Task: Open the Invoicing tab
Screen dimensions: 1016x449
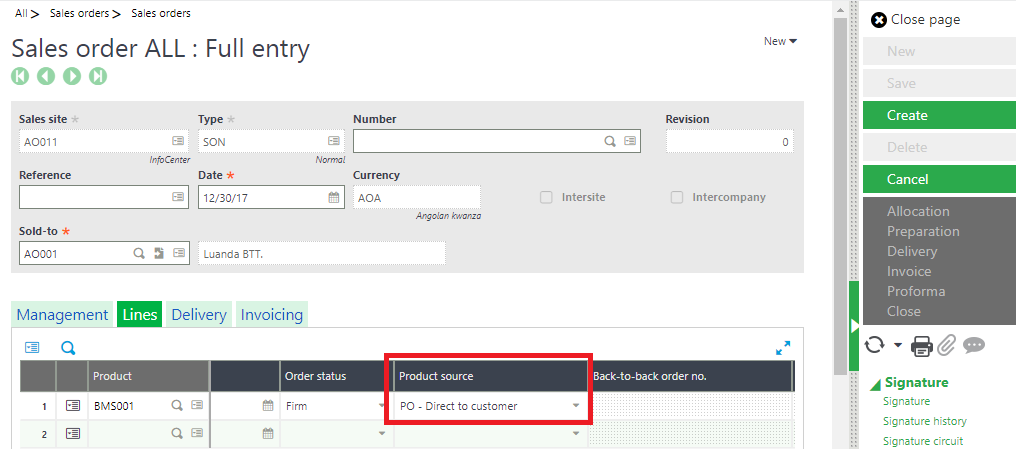Action: (x=271, y=314)
